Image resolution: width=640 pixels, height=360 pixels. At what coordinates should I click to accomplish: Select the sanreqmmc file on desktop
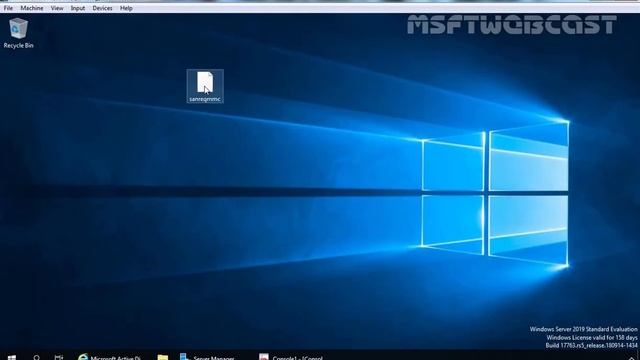205,86
